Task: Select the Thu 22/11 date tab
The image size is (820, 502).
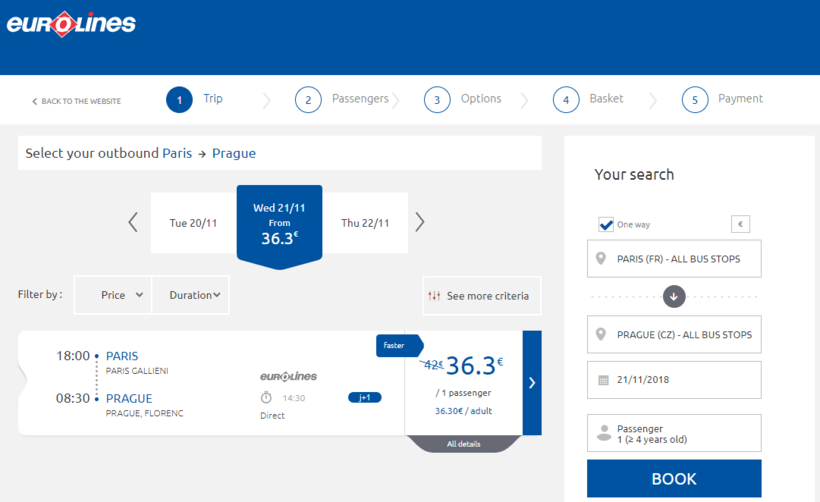Action: [365, 223]
